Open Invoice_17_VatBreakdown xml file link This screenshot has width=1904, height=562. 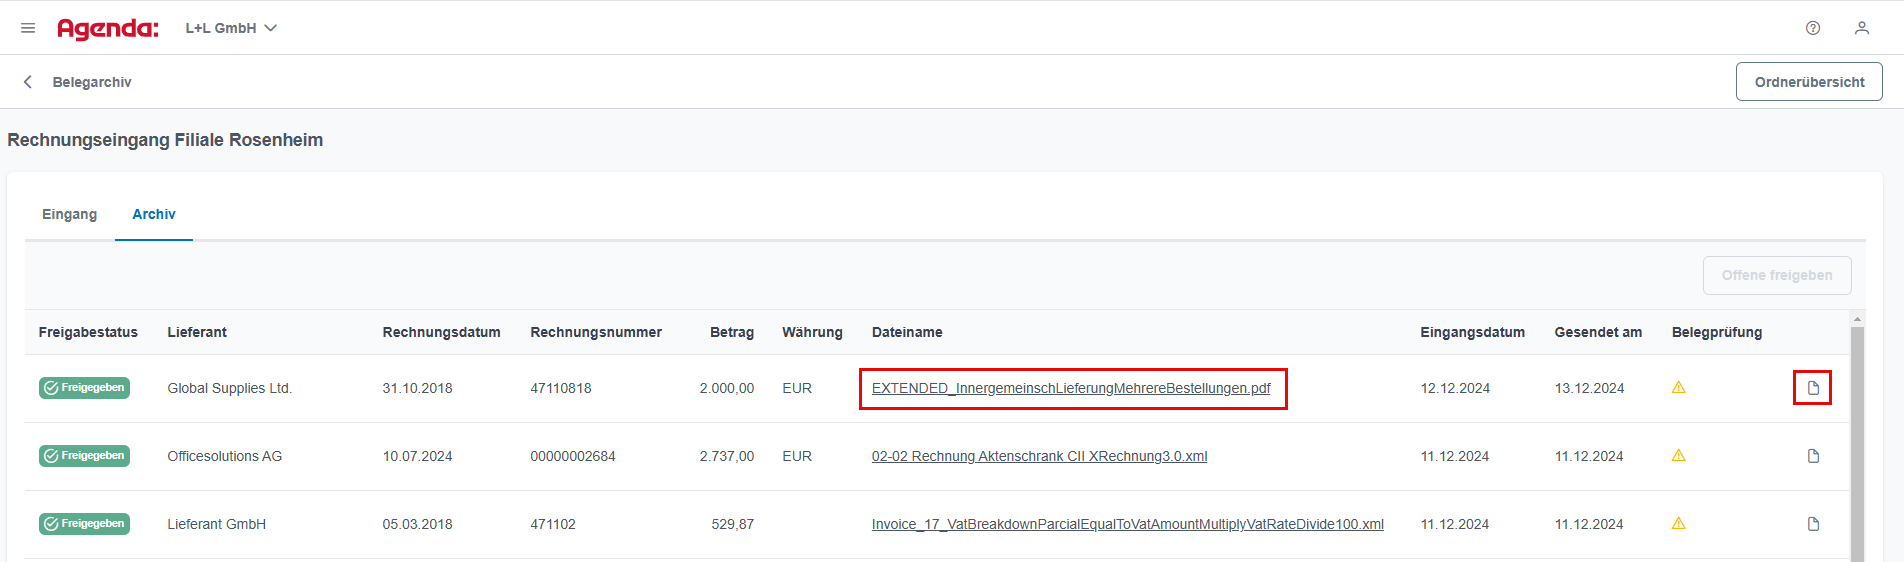[1128, 524]
